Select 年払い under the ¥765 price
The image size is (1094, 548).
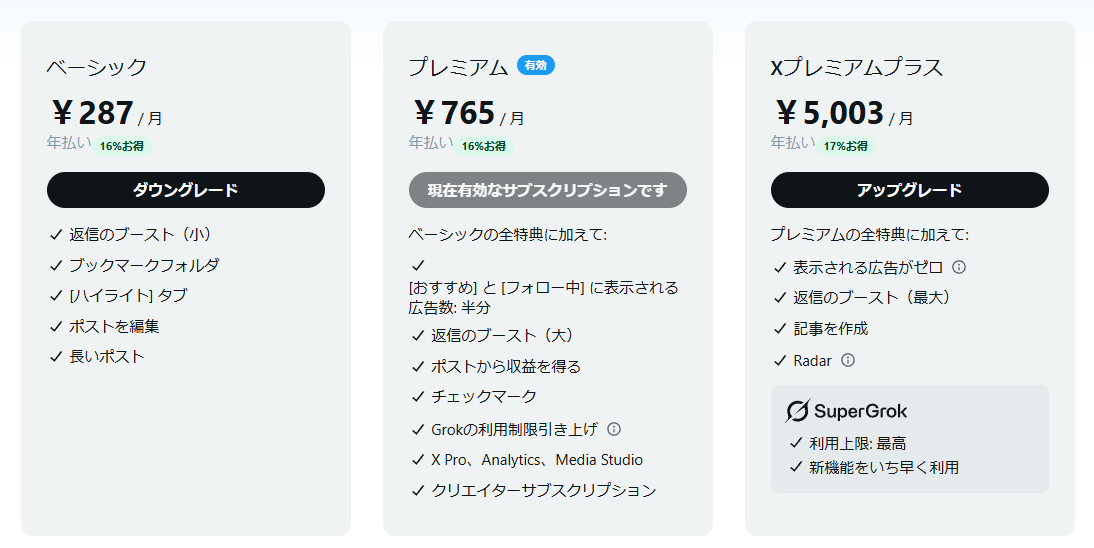tap(430, 143)
